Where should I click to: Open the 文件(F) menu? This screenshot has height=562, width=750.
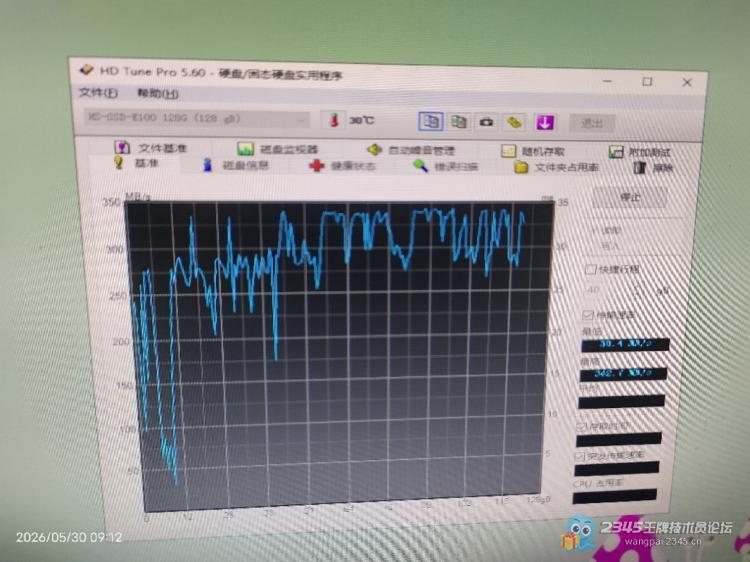pyautogui.click(x=98, y=92)
